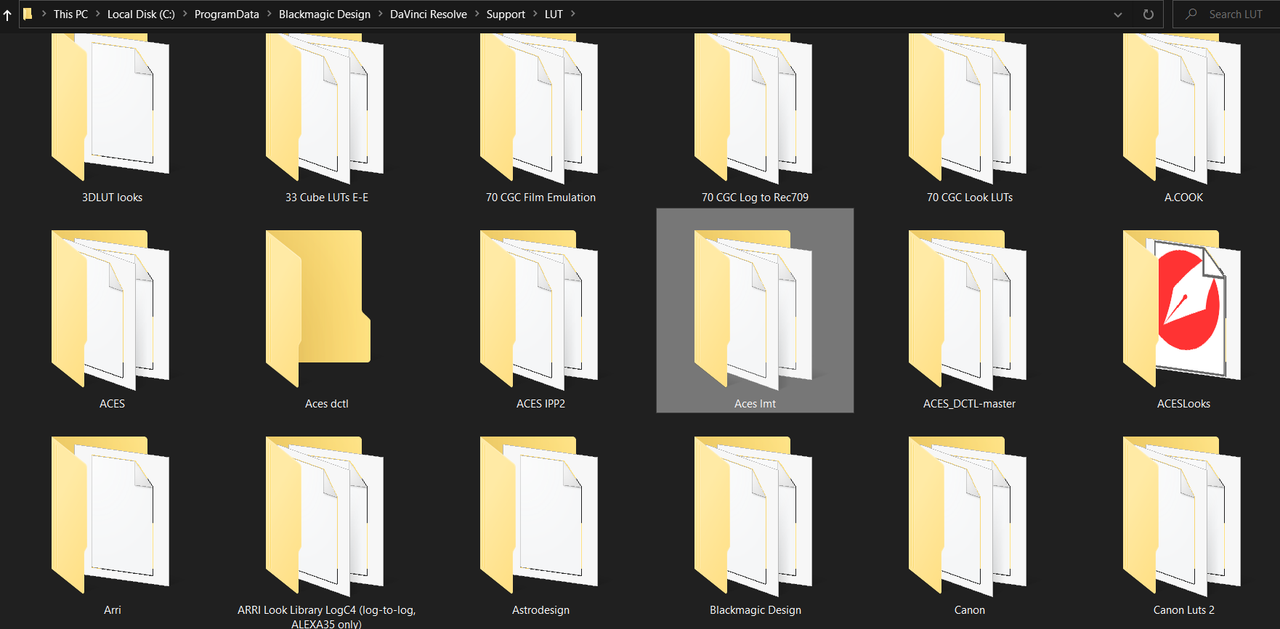This screenshot has height=629, width=1280.
Task: Go to ProgramData in the address path
Action: point(227,15)
